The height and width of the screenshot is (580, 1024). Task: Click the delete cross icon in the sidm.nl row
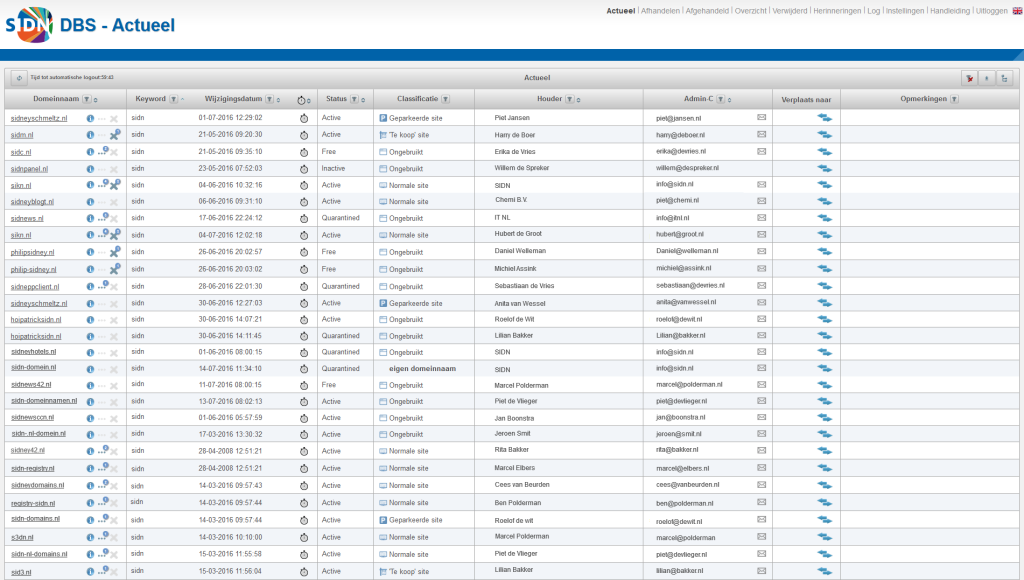(113, 135)
